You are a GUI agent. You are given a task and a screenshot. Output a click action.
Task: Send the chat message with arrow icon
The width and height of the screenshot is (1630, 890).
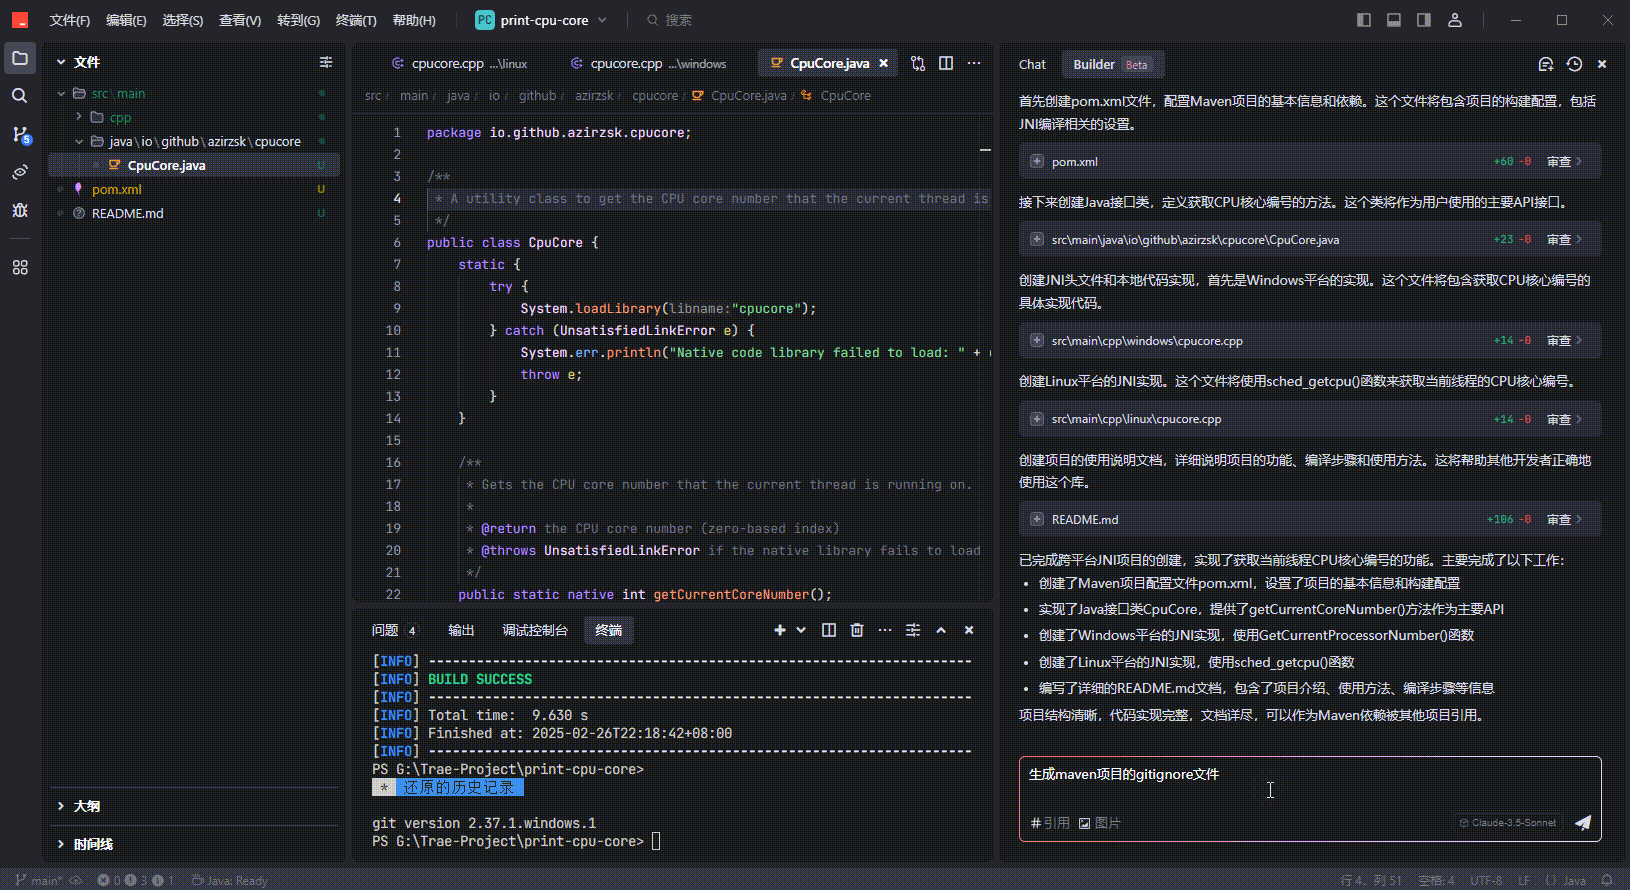click(1582, 822)
